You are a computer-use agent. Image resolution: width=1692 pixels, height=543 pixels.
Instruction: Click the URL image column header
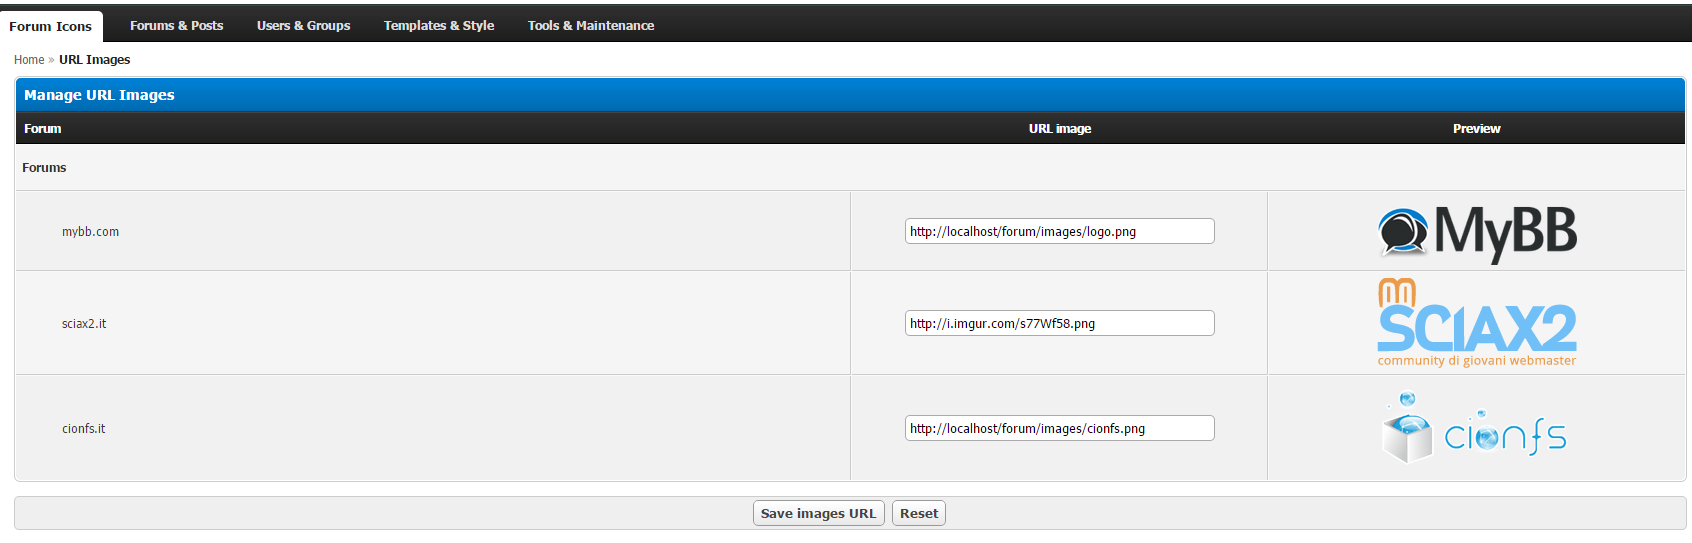point(1059,129)
